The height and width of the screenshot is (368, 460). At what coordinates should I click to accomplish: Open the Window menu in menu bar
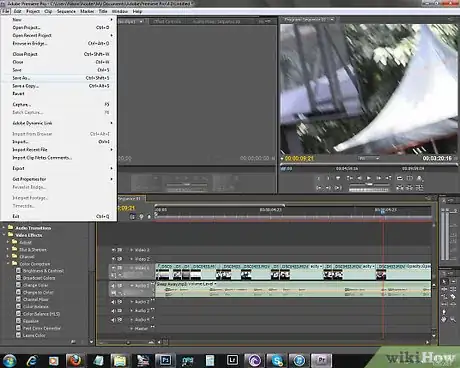[x=120, y=11]
